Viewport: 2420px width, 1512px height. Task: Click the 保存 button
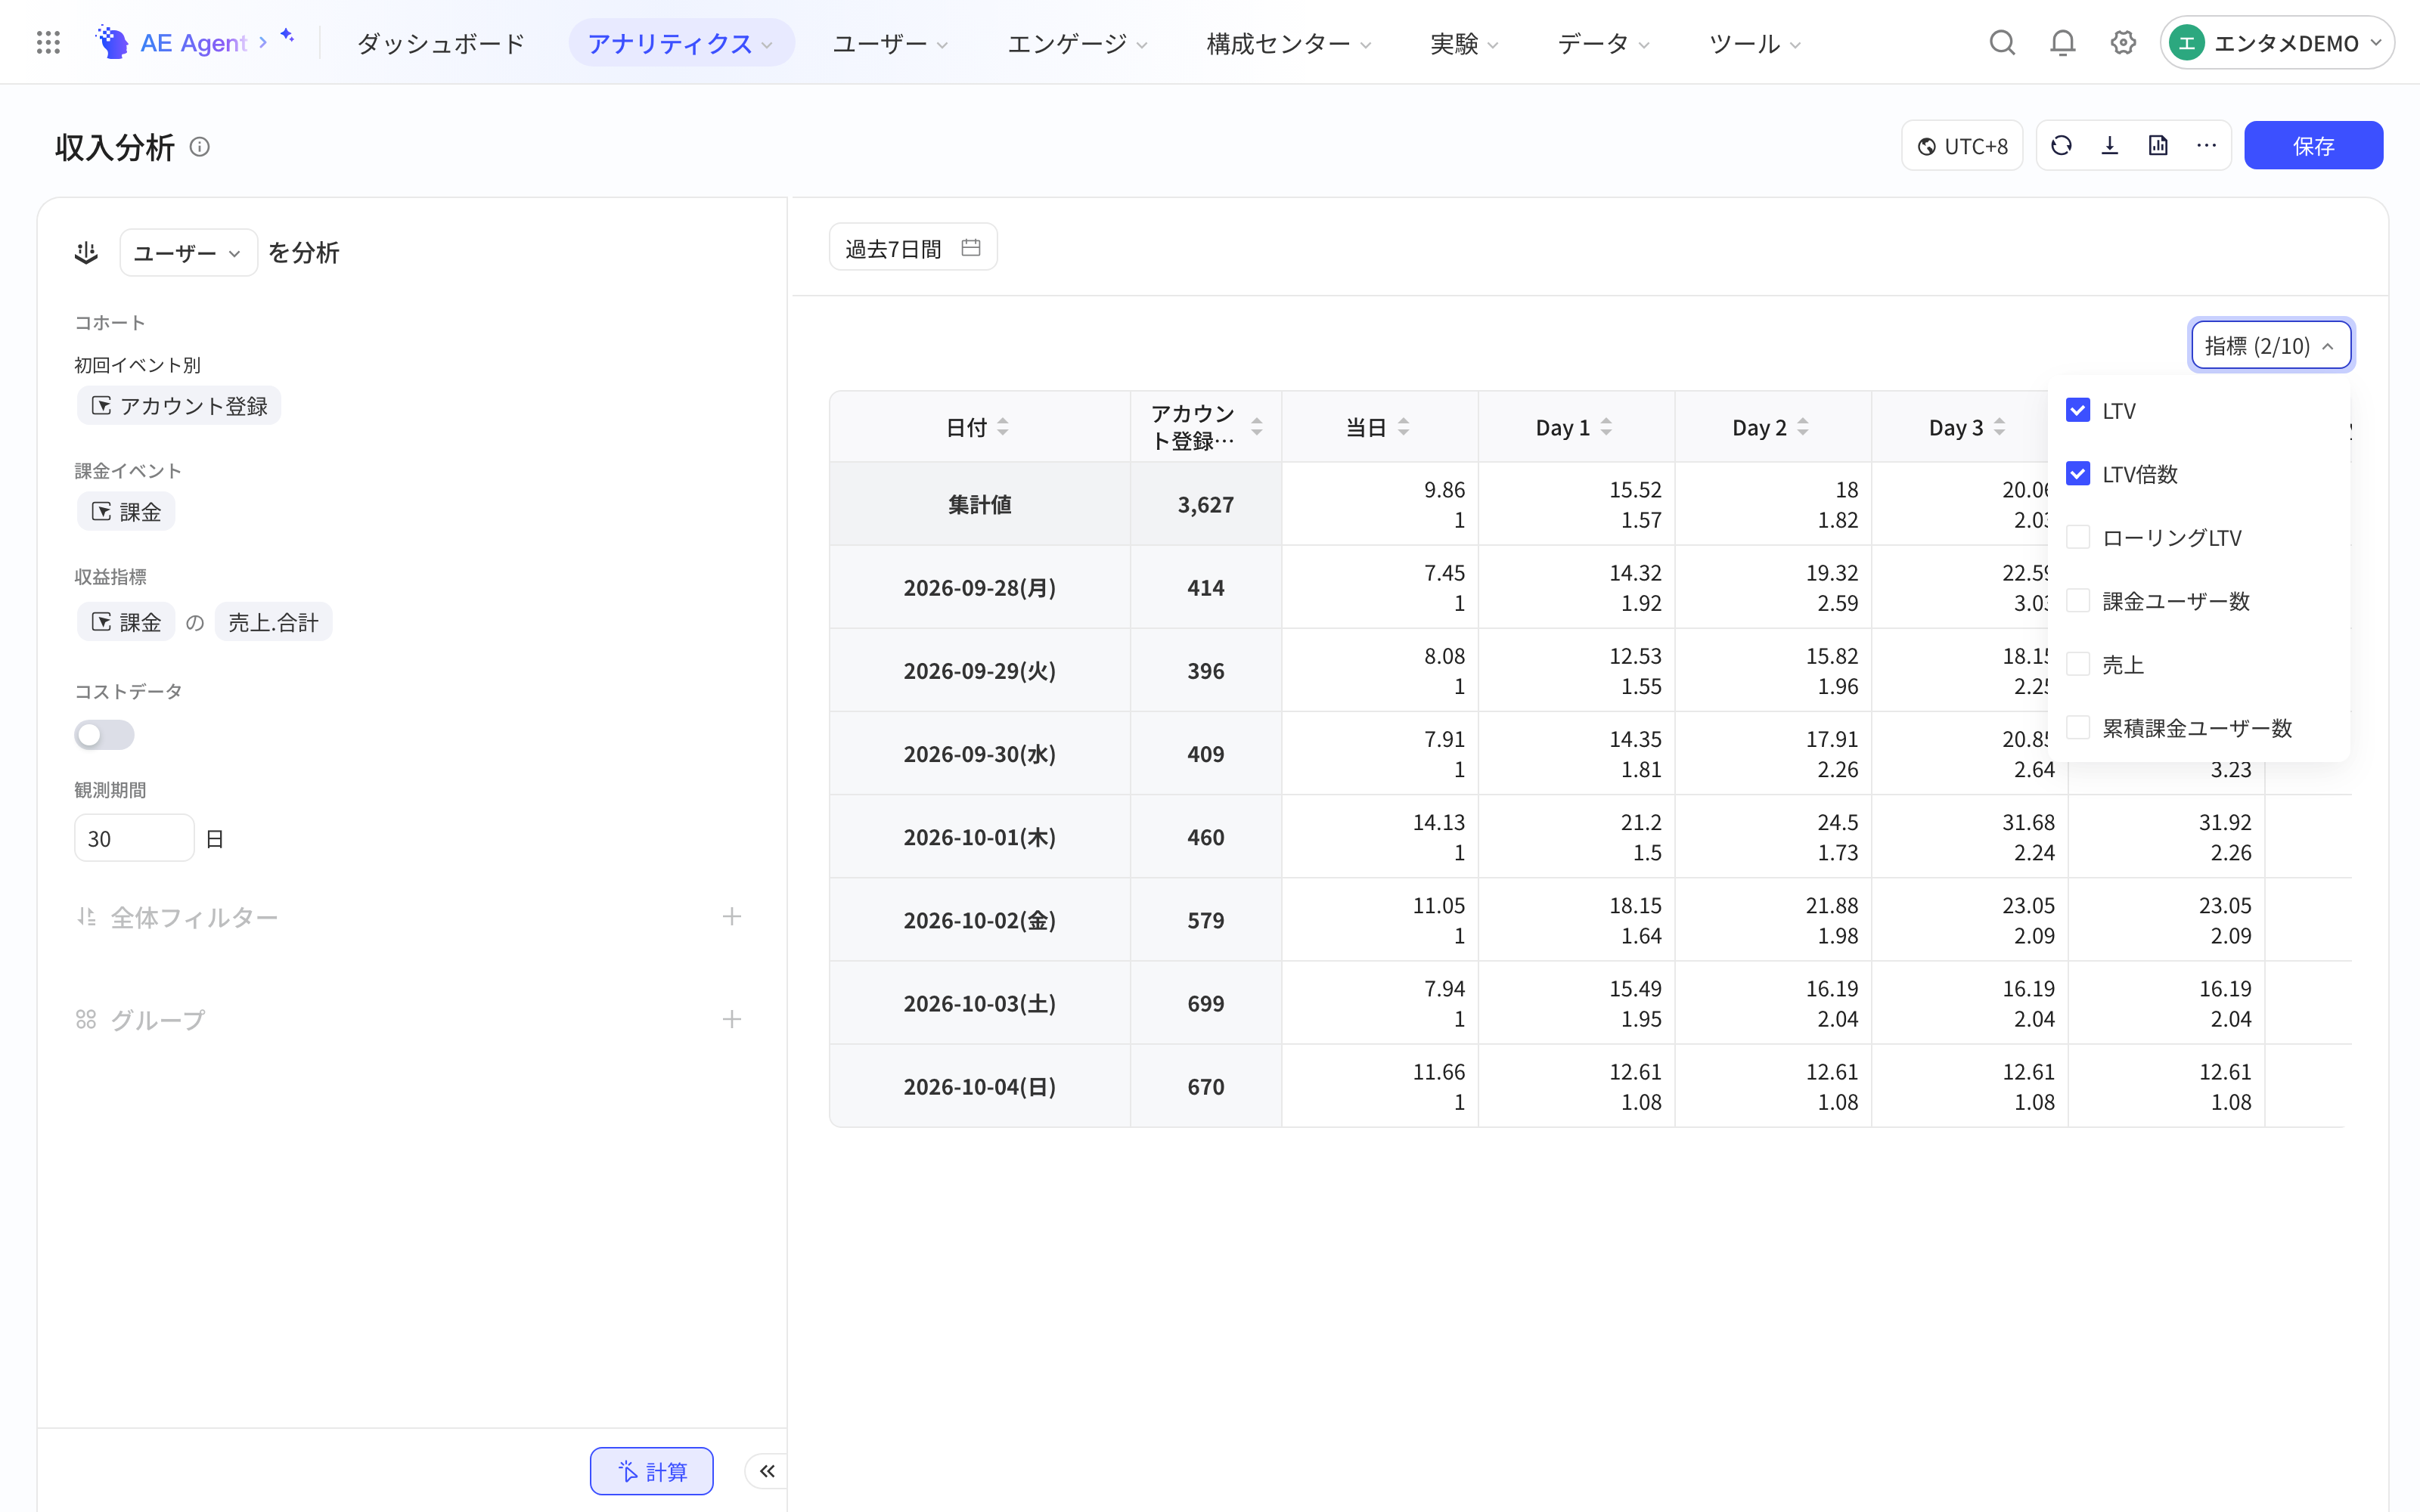point(2313,146)
